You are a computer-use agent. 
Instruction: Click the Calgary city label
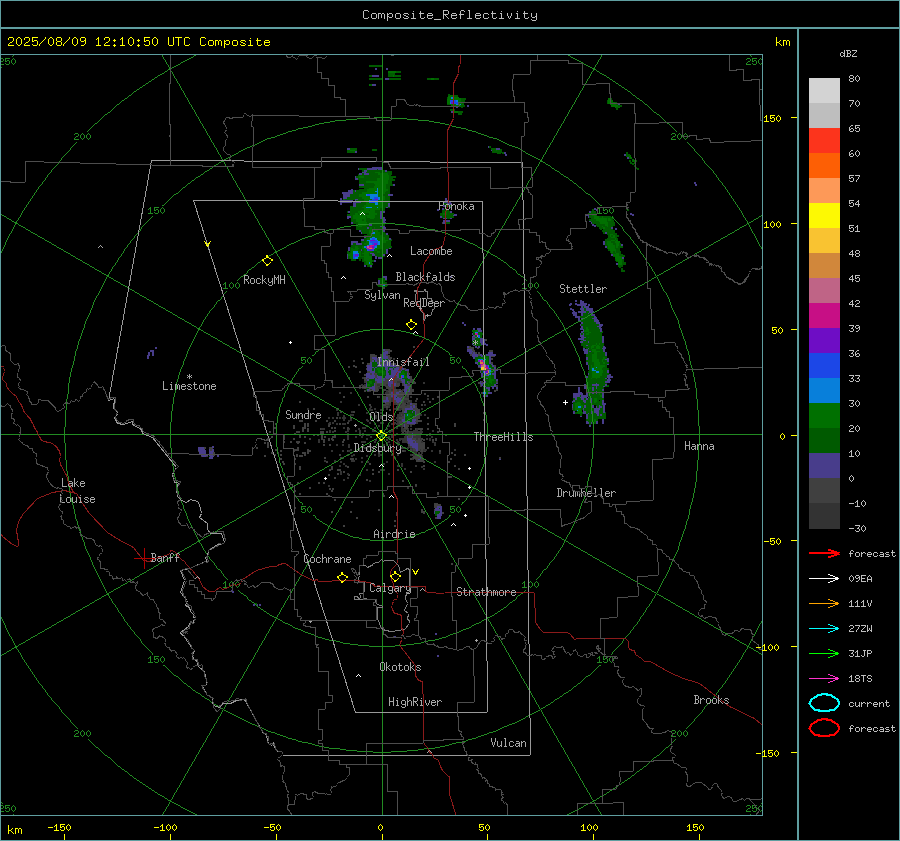click(390, 588)
